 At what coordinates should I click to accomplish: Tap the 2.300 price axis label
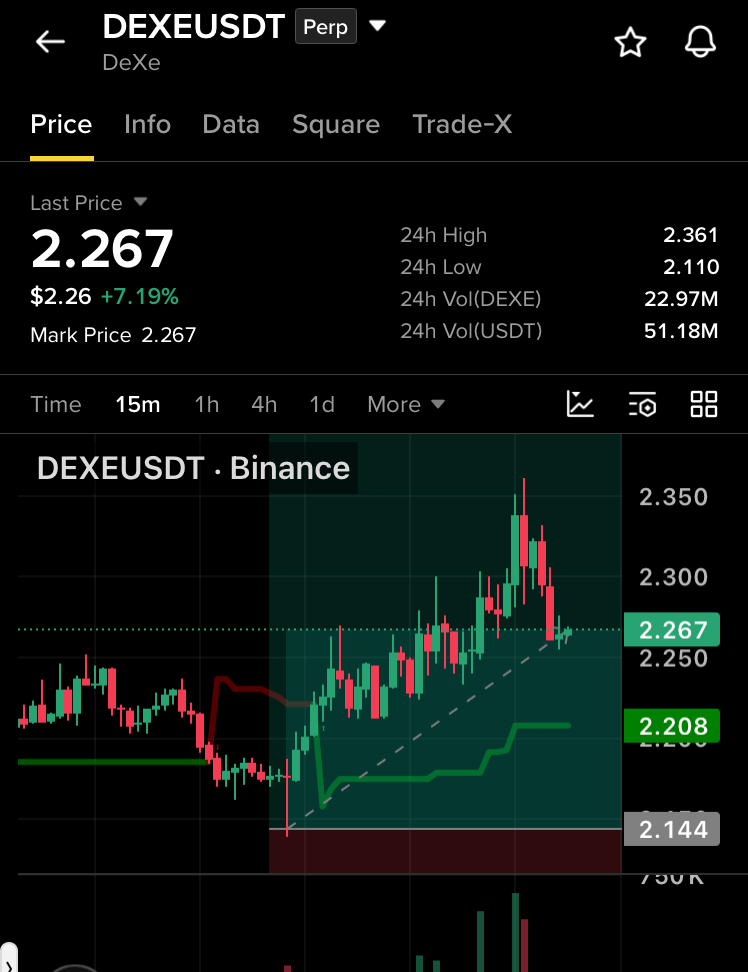674,577
